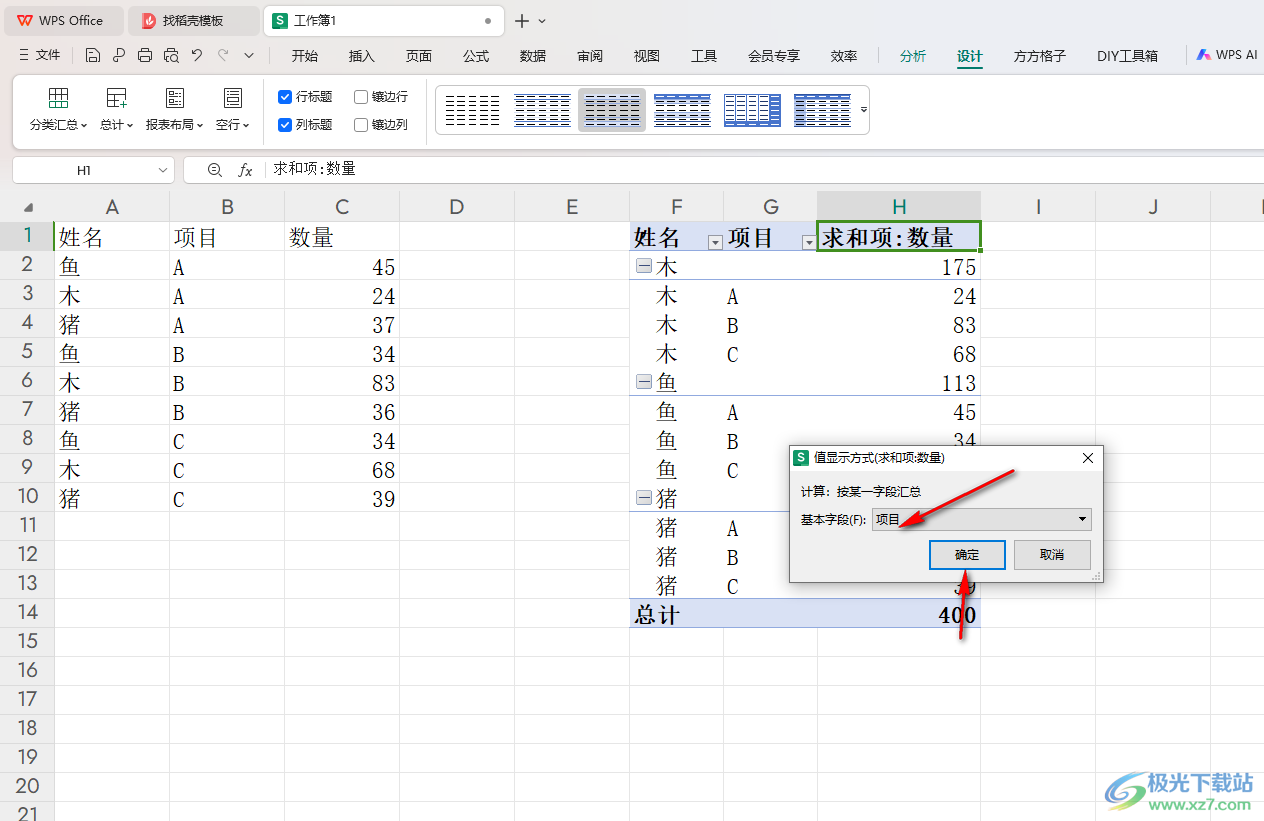The width and height of the screenshot is (1264, 821).
Task: Switch to the 开始 ribbon tab
Action: (x=305, y=56)
